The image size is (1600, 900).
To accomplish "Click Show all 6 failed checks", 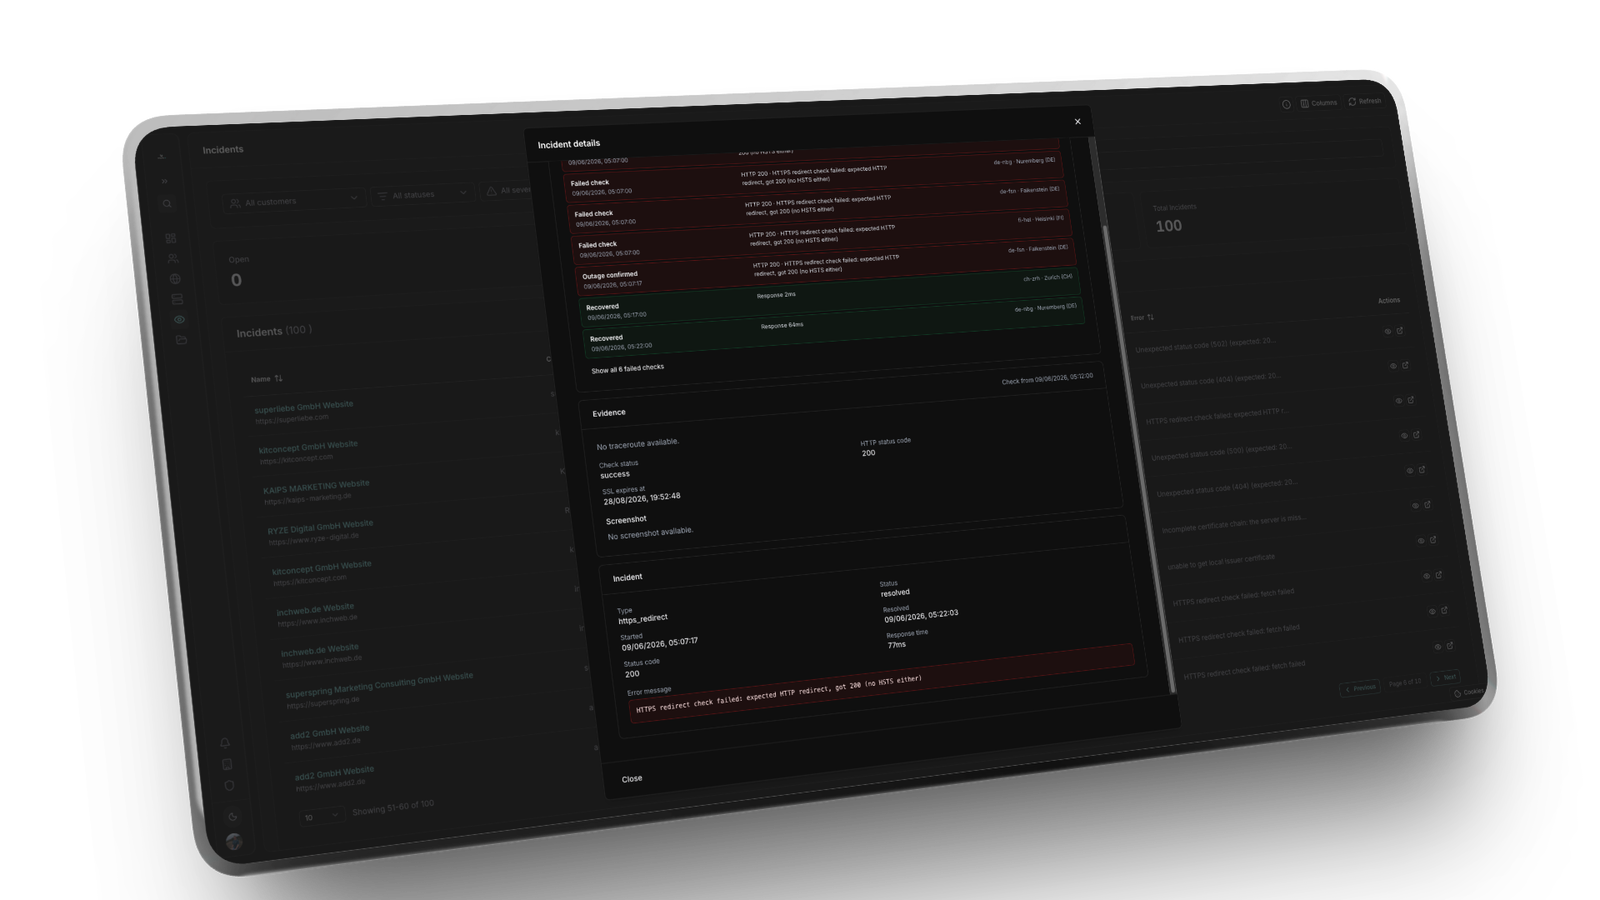I will (x=627, y=369).
